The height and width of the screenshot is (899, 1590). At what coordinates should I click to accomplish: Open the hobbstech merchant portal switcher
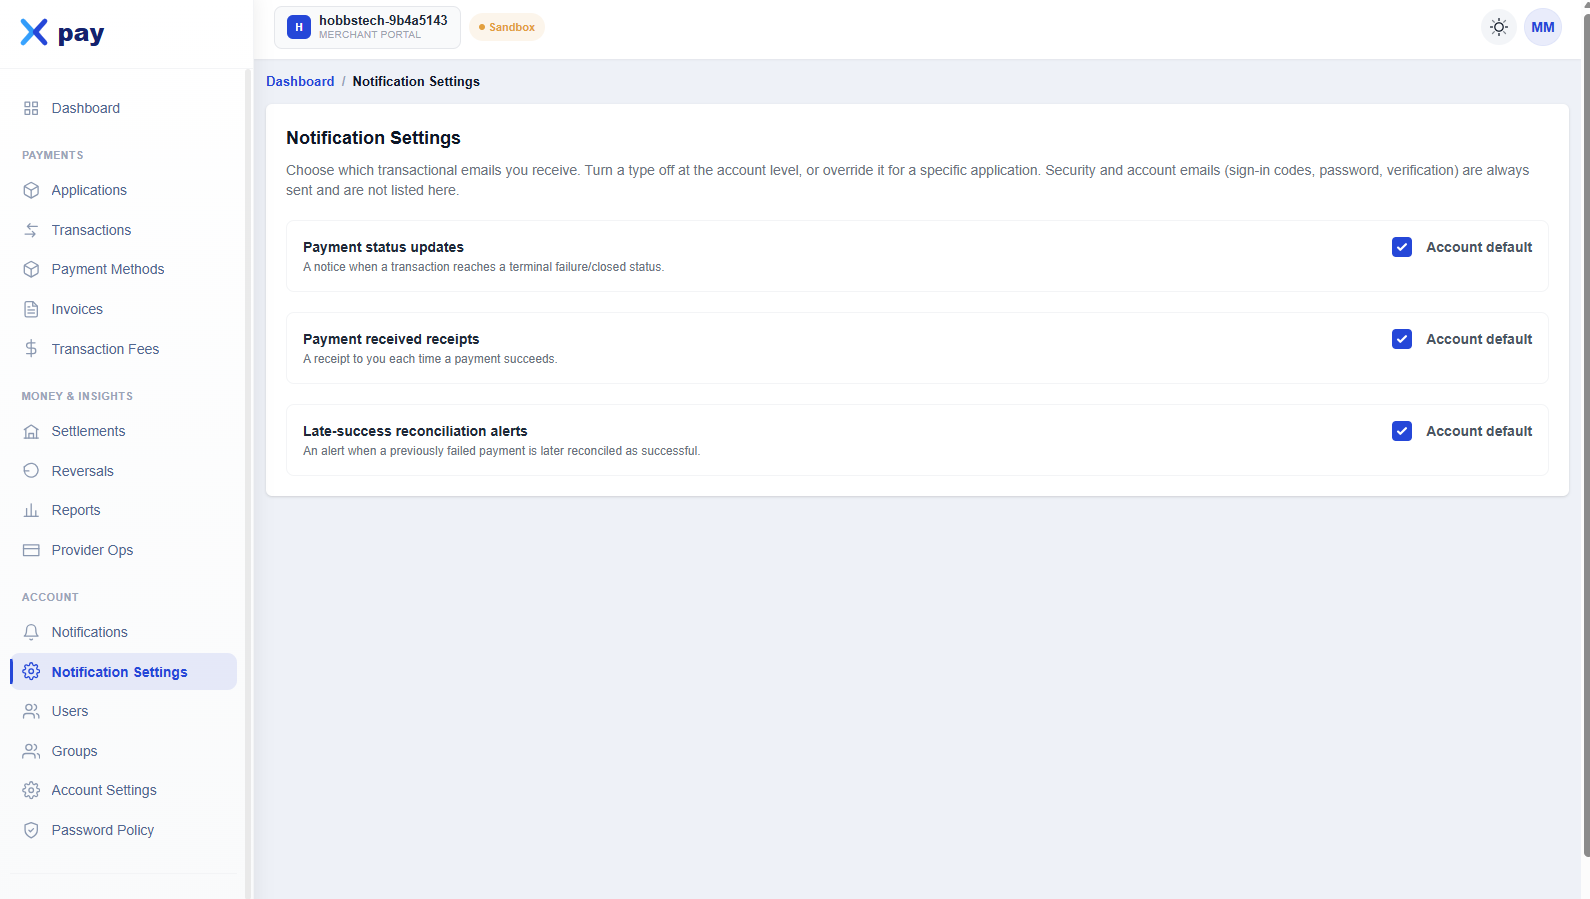point(367,27)
